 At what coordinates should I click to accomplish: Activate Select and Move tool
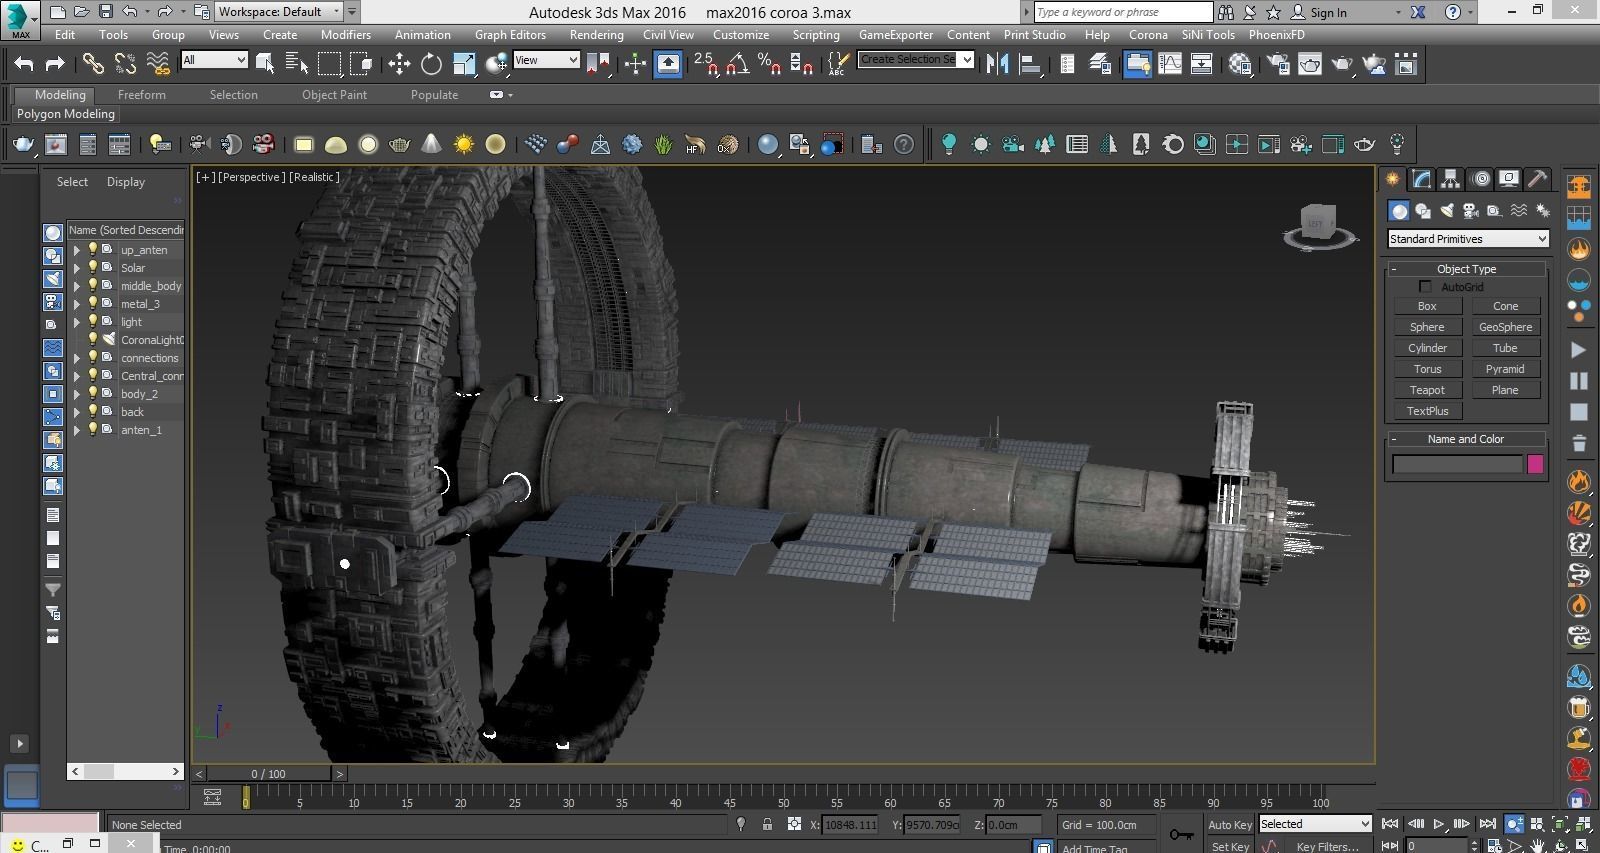pos(399,64)
